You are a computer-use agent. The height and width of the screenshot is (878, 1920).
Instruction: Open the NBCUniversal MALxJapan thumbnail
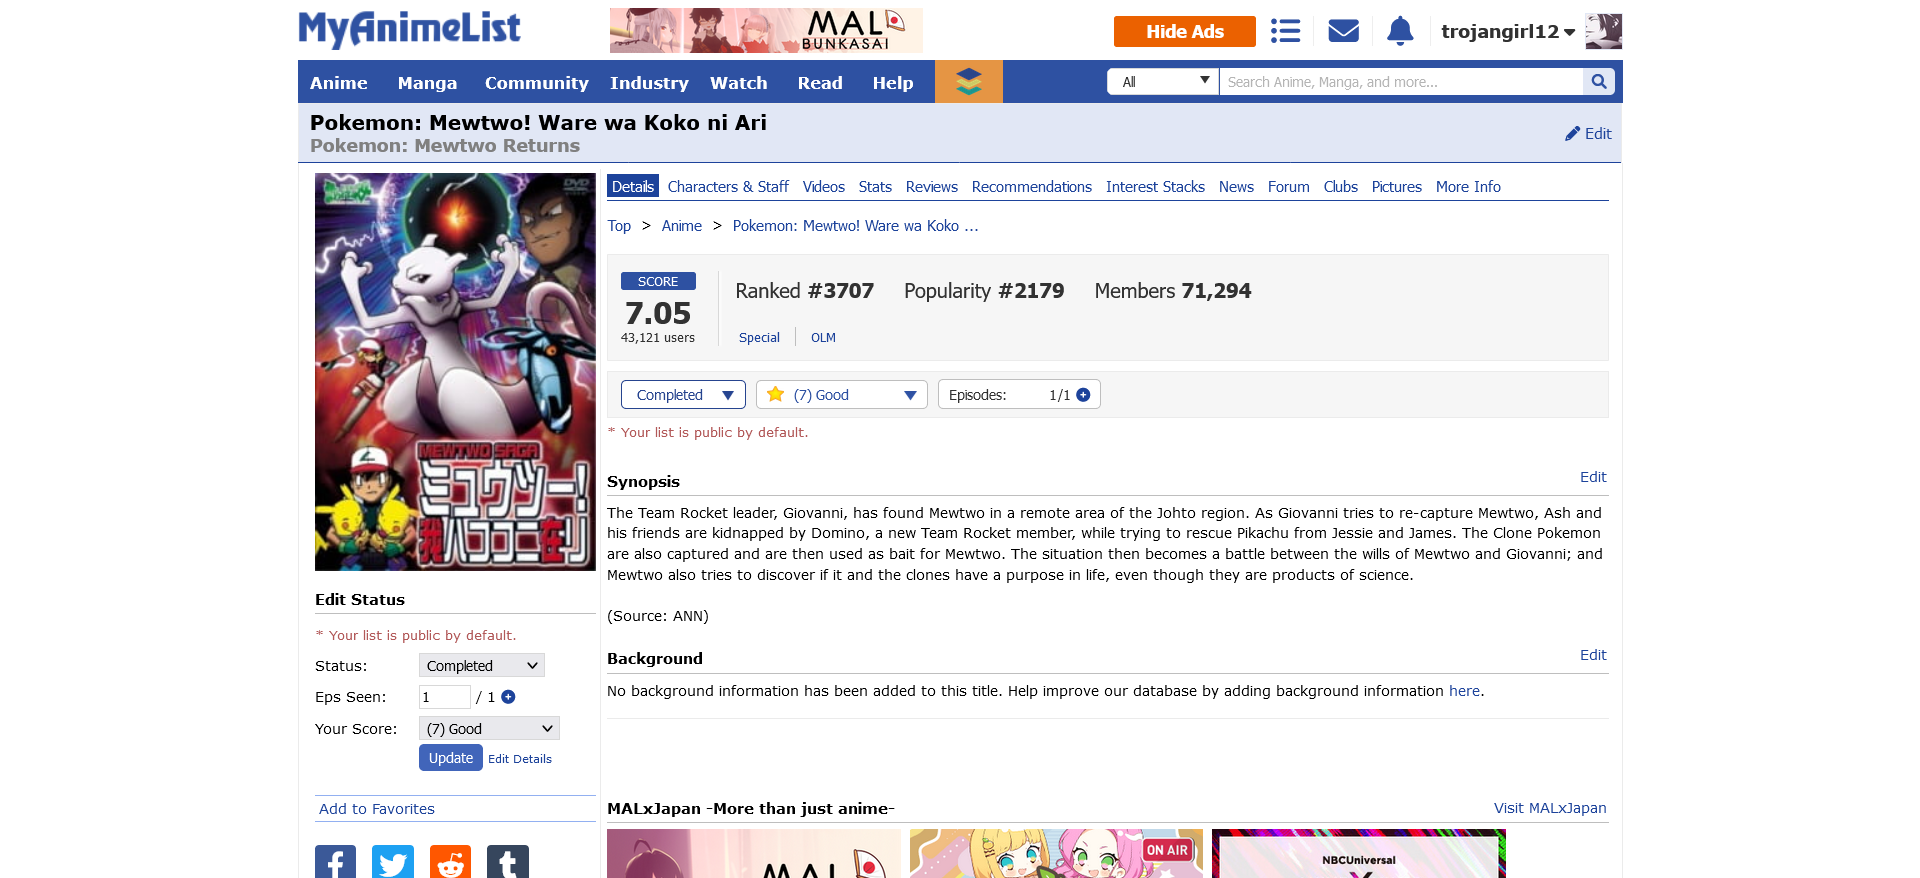[x=1359, y=853]
